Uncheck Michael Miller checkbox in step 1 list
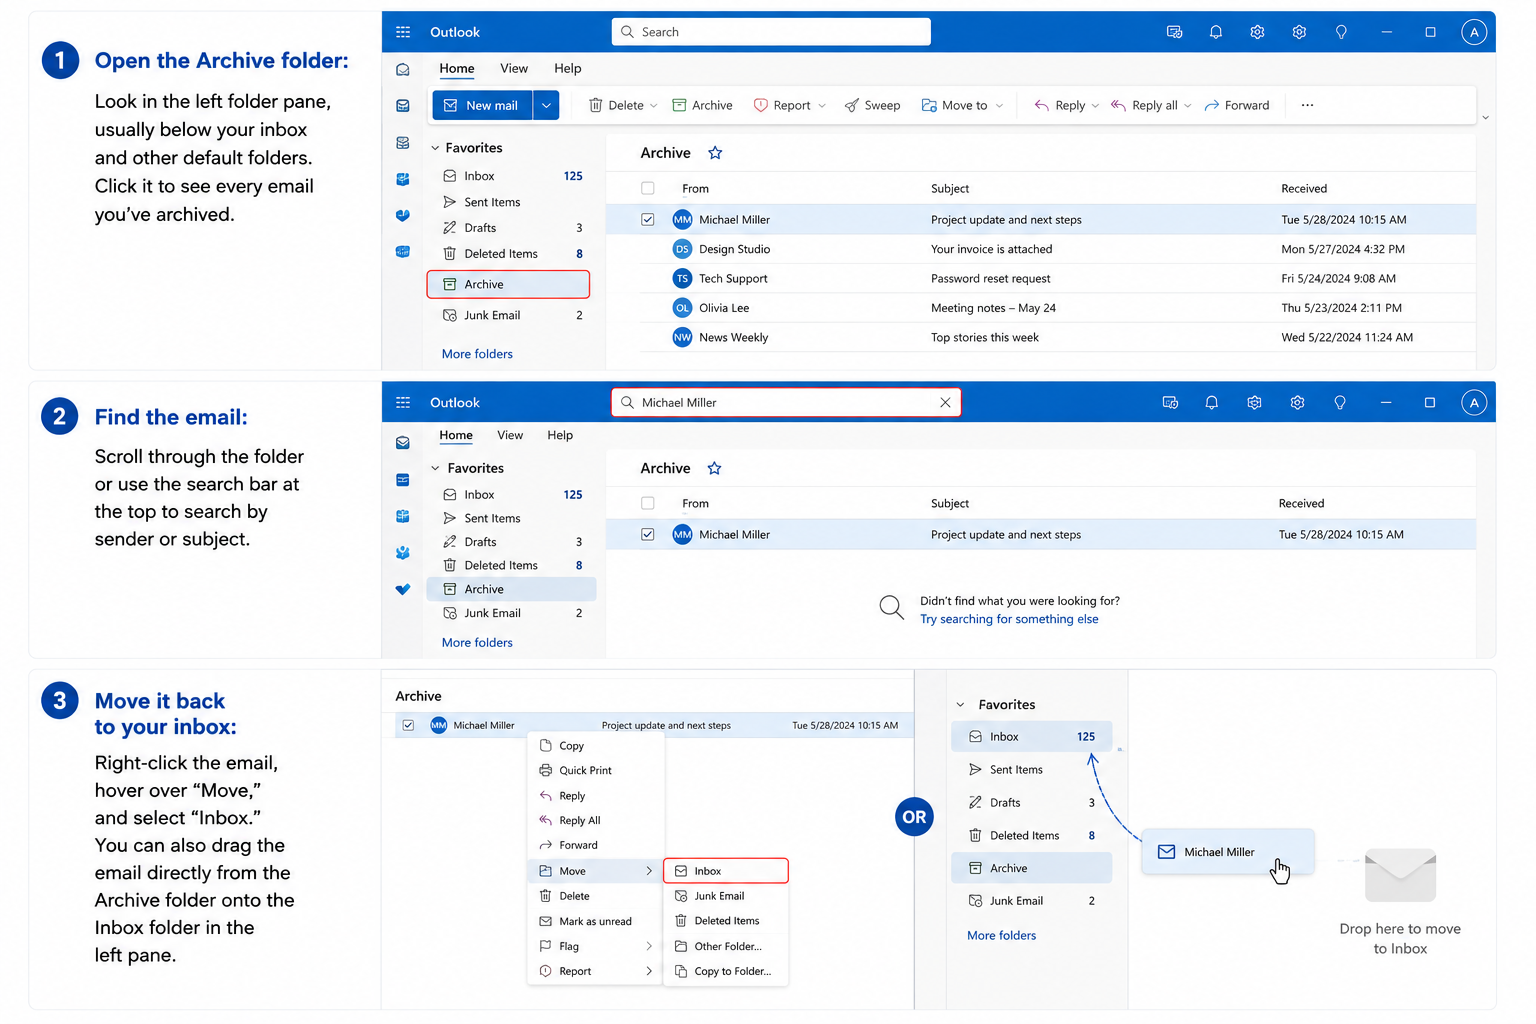This screenshot has width=1536, height=1024. coord(648,219)
